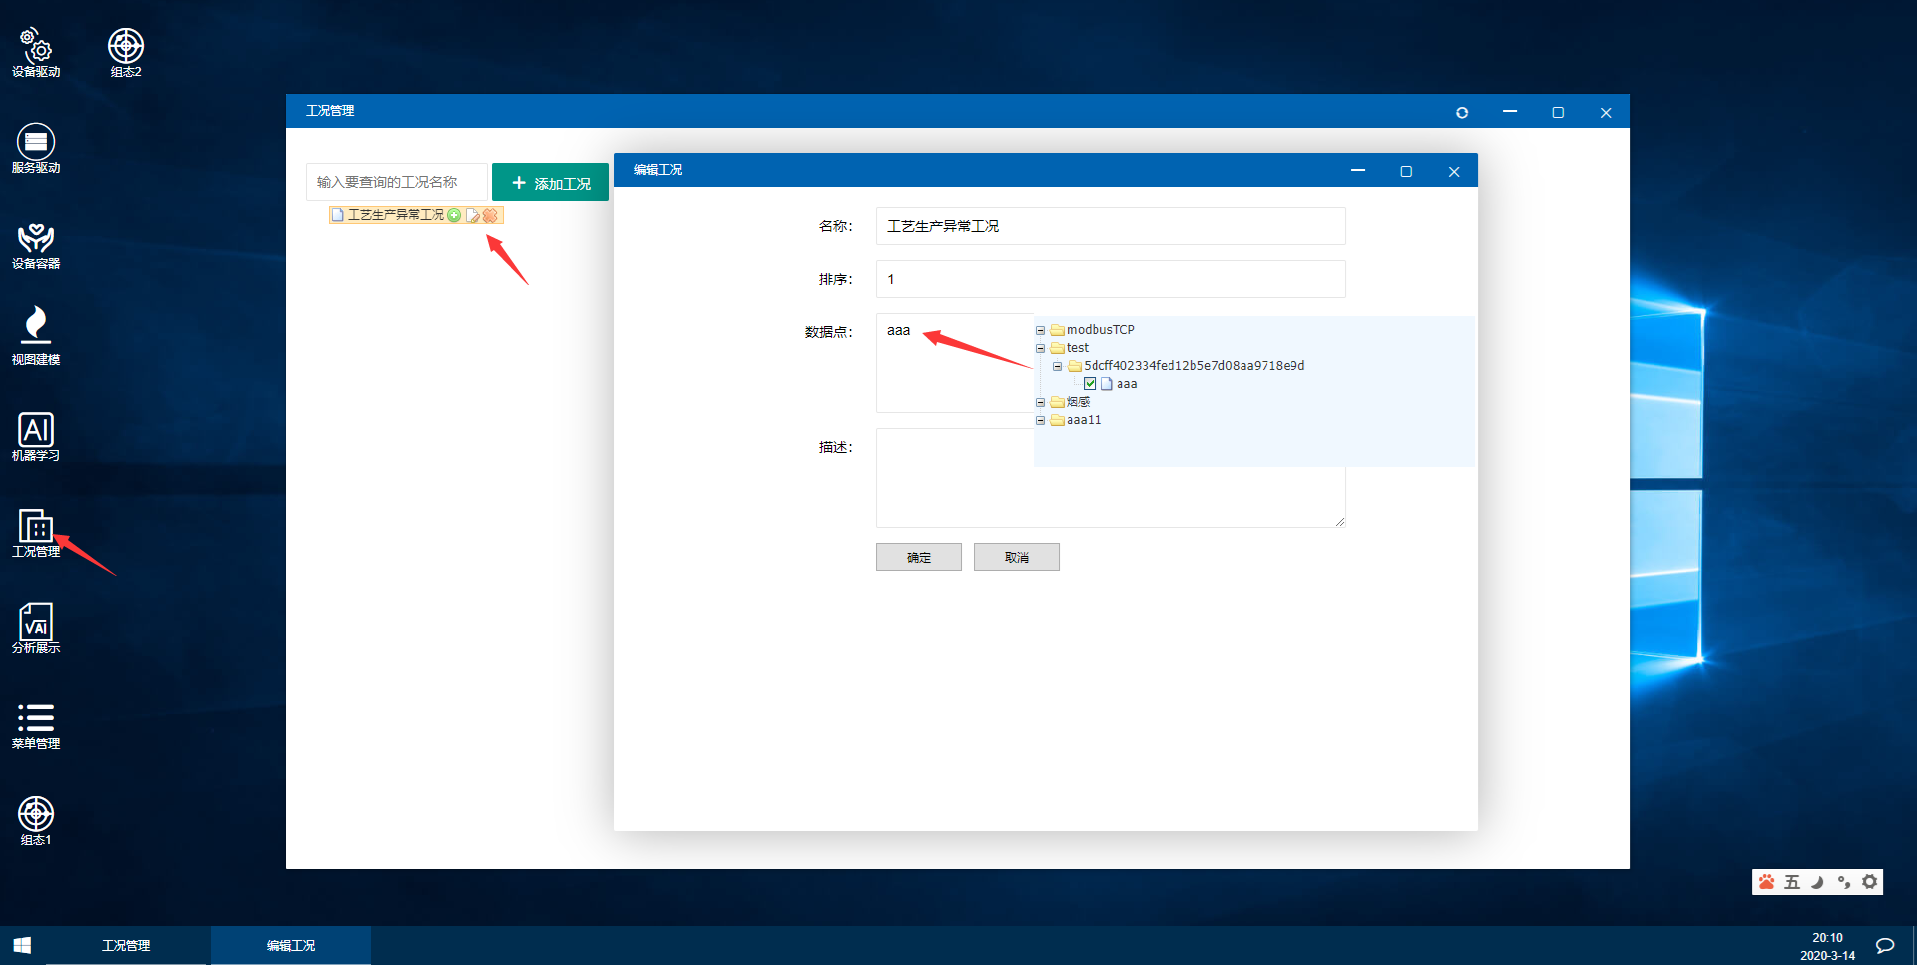Click the refresh icon in 工况管理 title bar

pos(1462,112)
